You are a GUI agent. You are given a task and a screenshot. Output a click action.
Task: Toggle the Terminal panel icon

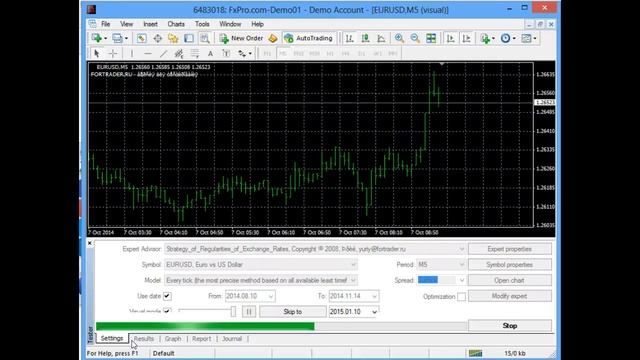coord(189,38)
